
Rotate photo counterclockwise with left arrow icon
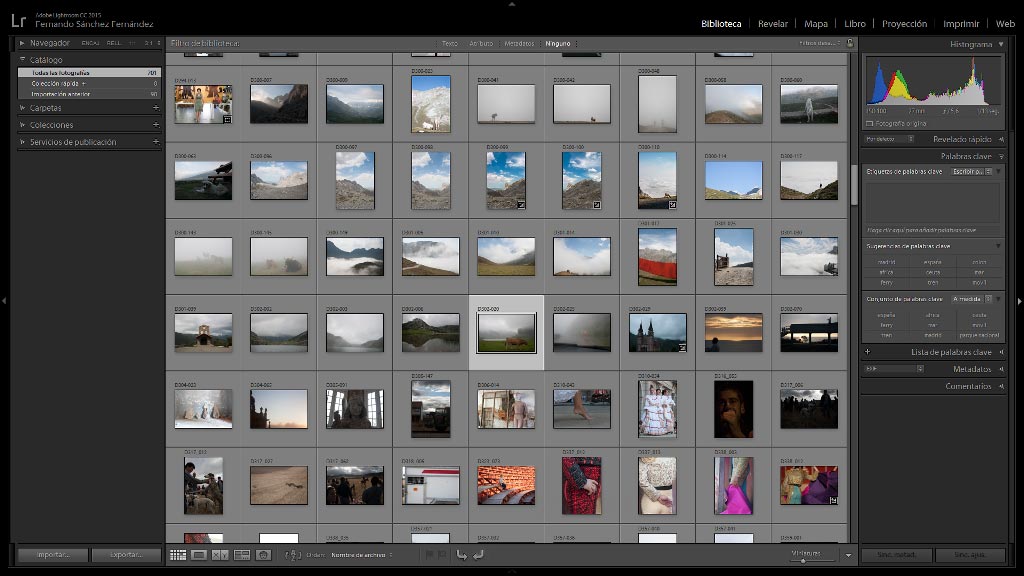[x=461, y=555]
